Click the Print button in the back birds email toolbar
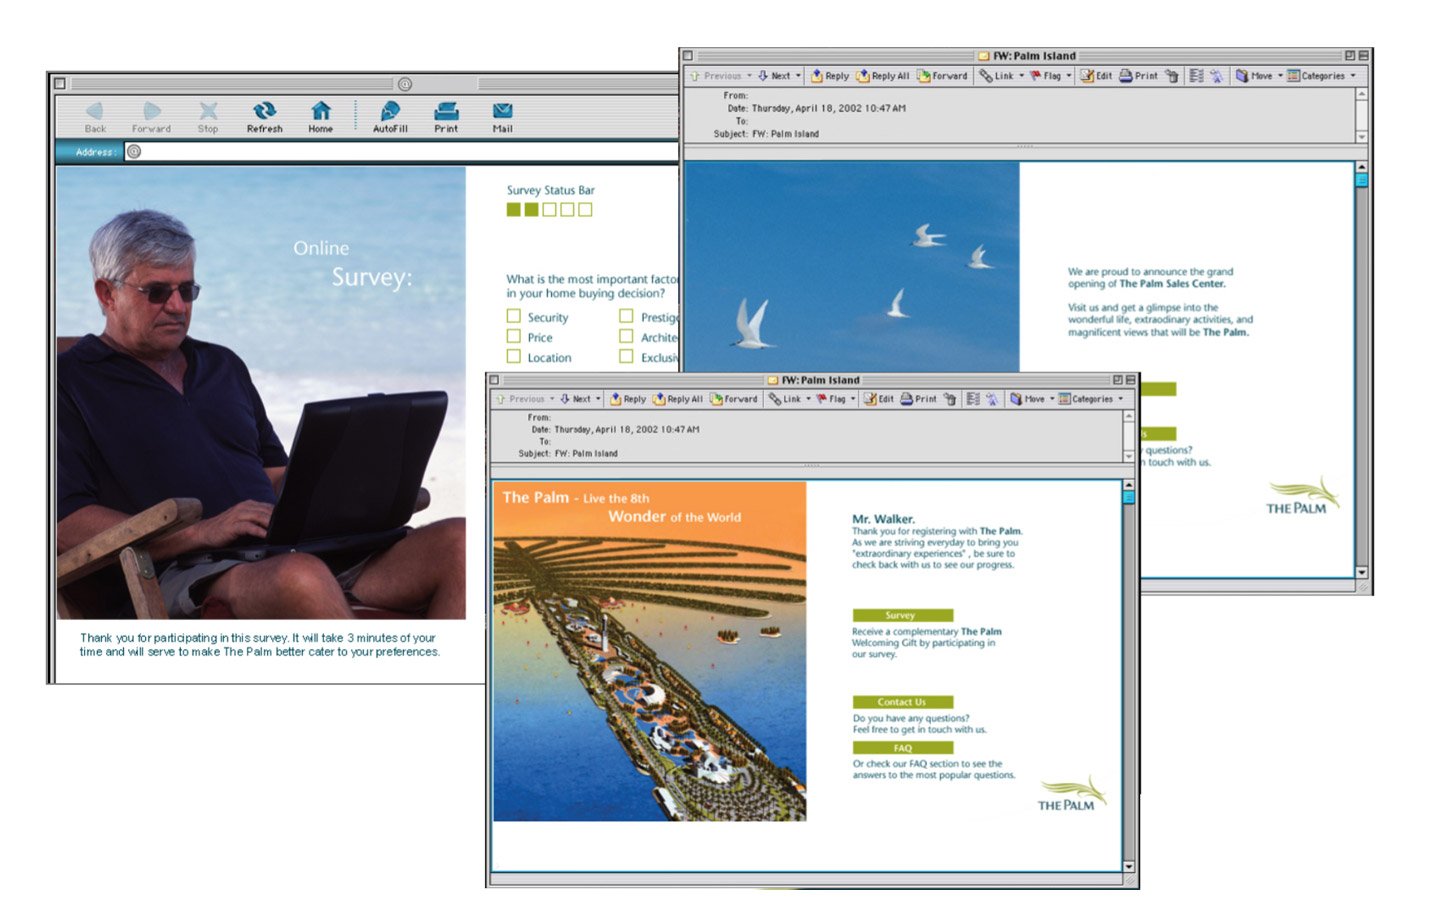 (x=1138, y=76)
